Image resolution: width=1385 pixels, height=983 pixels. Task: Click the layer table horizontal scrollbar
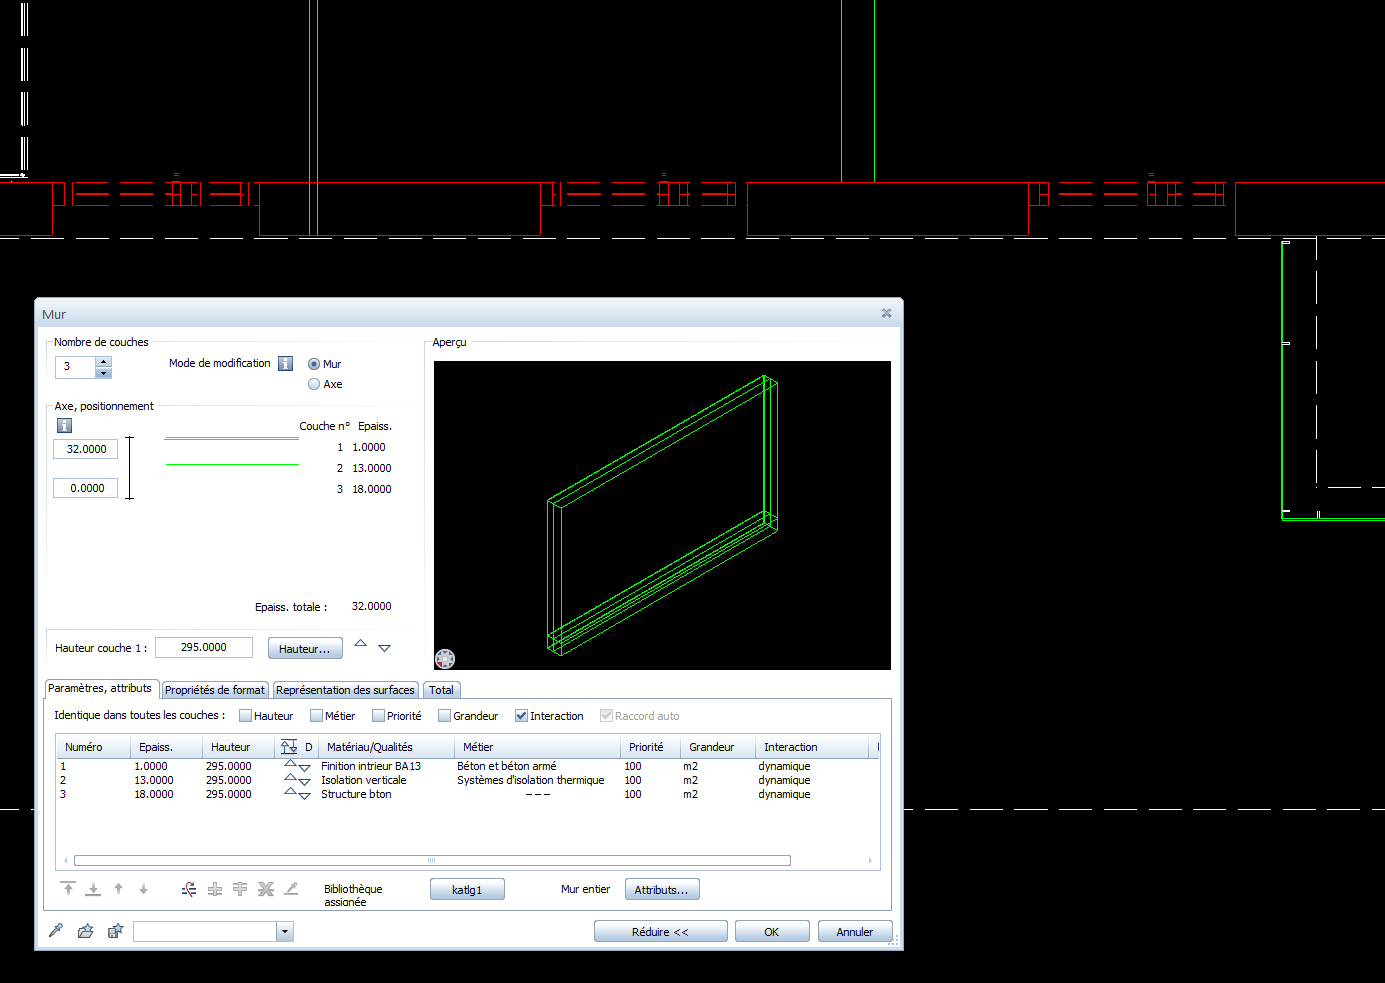(432, 860)
